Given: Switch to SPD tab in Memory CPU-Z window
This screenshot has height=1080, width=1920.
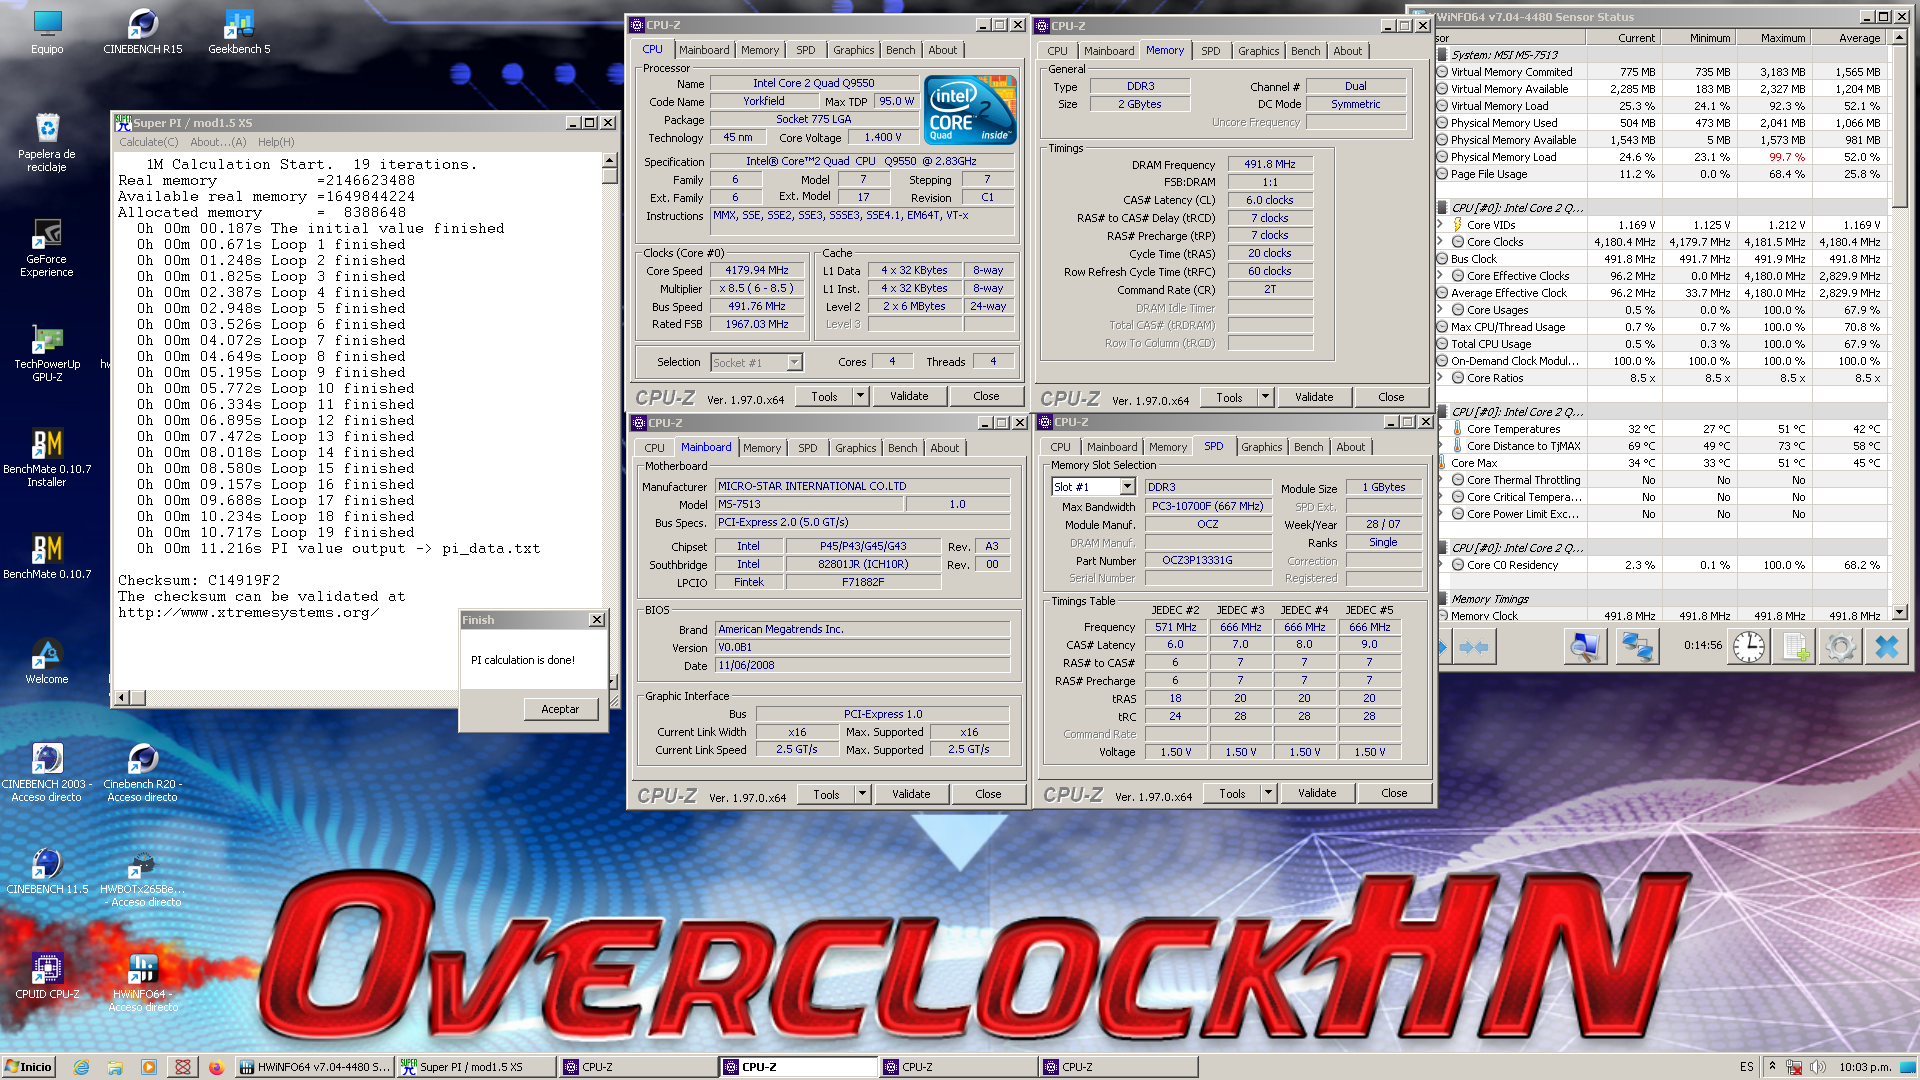Looking at the screenshot, I should click(x=1210, y=51).
